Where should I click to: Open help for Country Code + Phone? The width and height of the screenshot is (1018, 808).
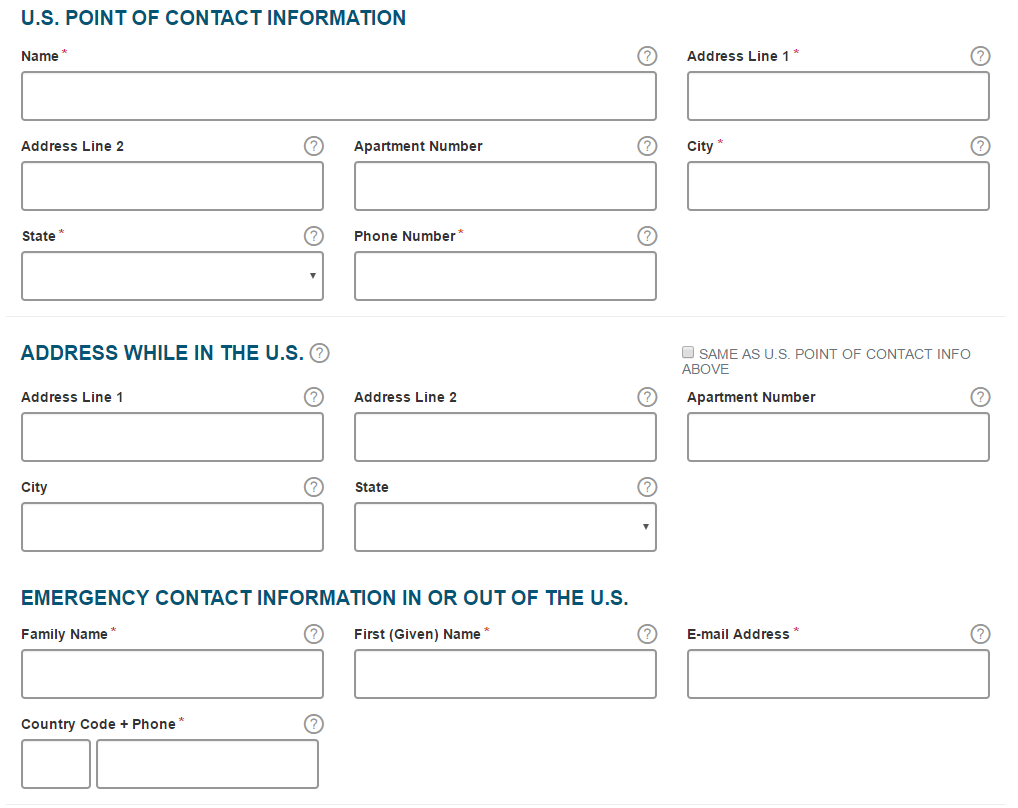314,724
